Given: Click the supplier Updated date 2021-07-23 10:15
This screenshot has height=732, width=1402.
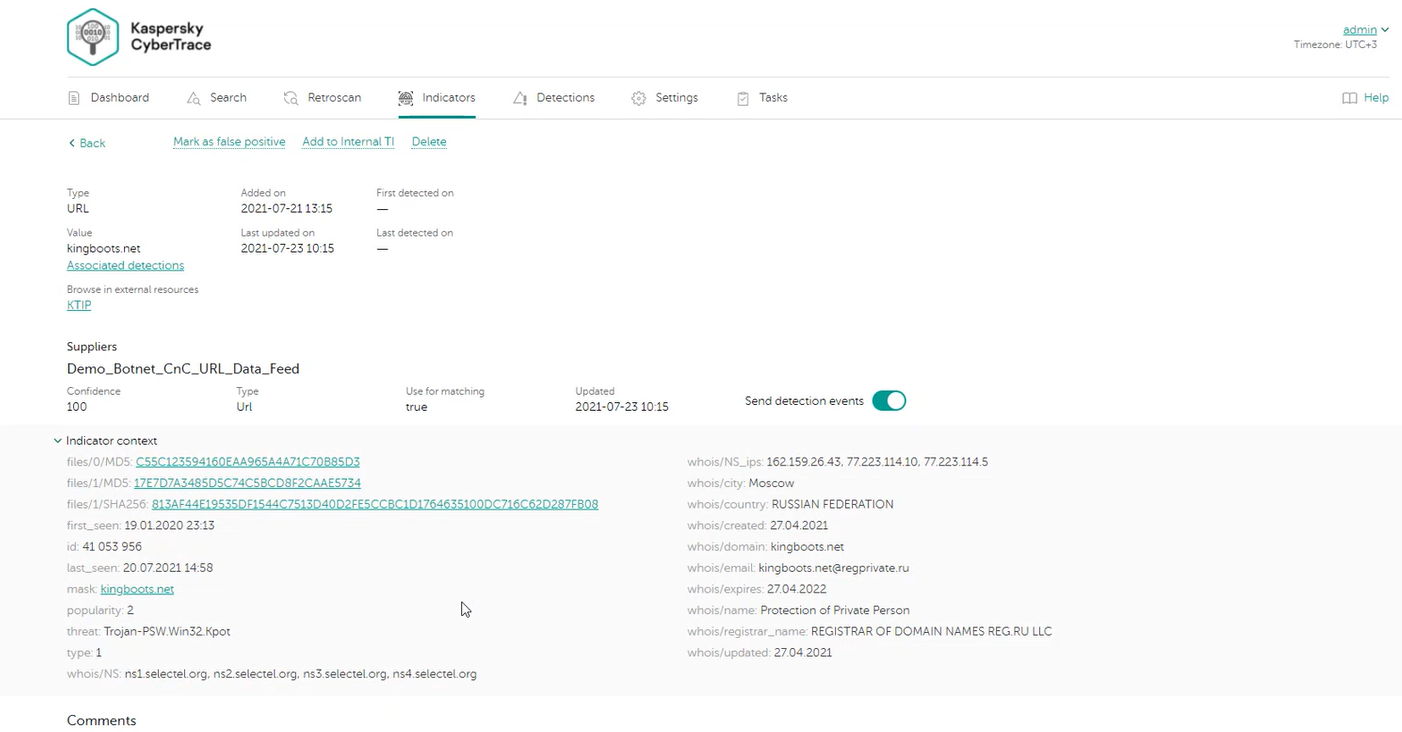Looking at the screenshot, I should pyautogui.click(x=622, y=407).
